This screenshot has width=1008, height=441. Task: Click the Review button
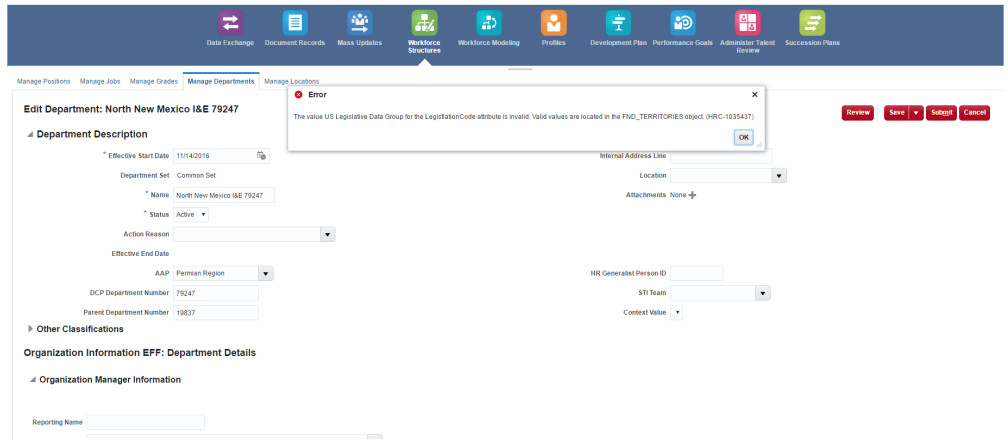(x=858, y=112)
